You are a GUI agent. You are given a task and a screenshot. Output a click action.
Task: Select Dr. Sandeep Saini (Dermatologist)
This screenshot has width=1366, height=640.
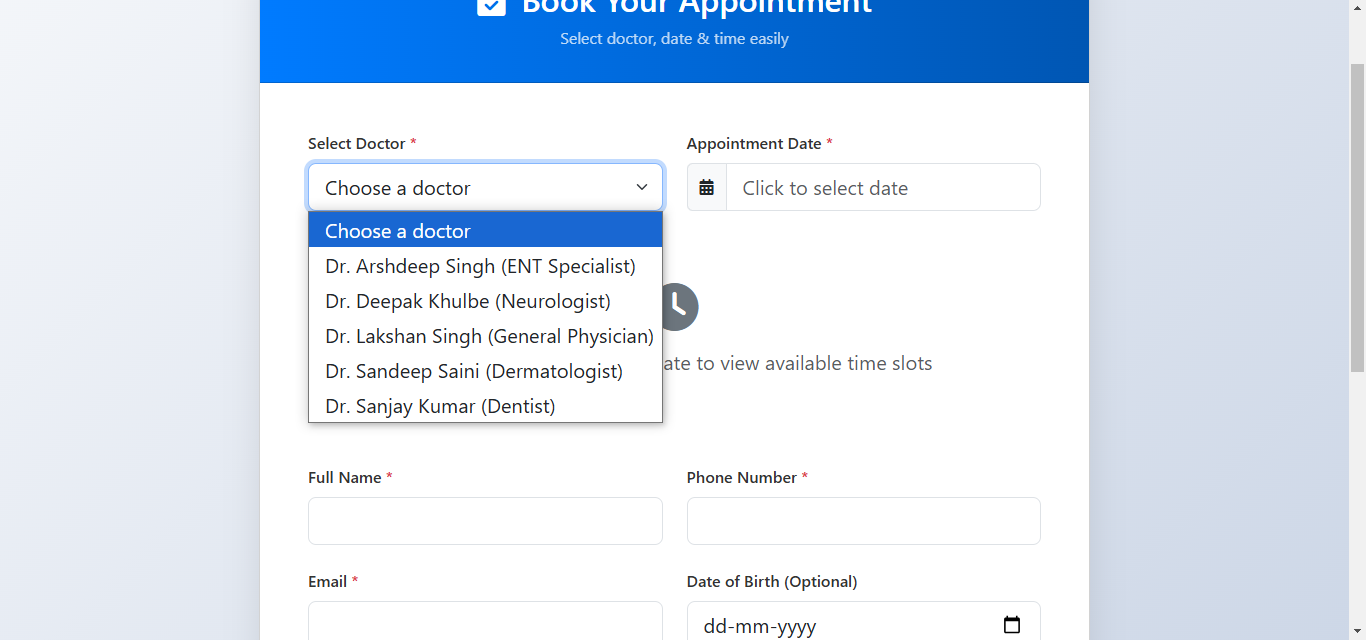click(474, 371)
